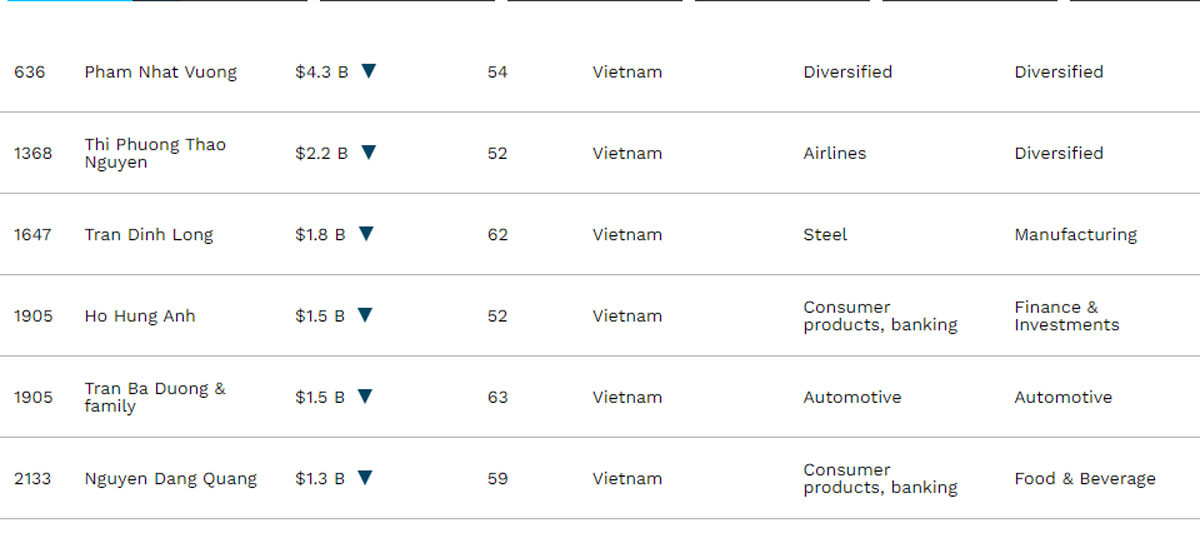1200x533 pixels.
Task: Click the decline arrow in Ho Hung Anh's row
Action: point(365,315)
